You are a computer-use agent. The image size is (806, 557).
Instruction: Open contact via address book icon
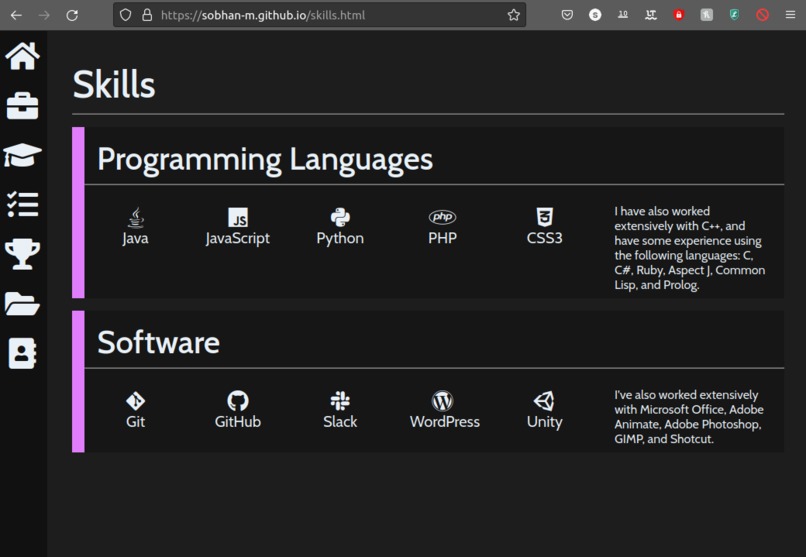tap(23, 354)
